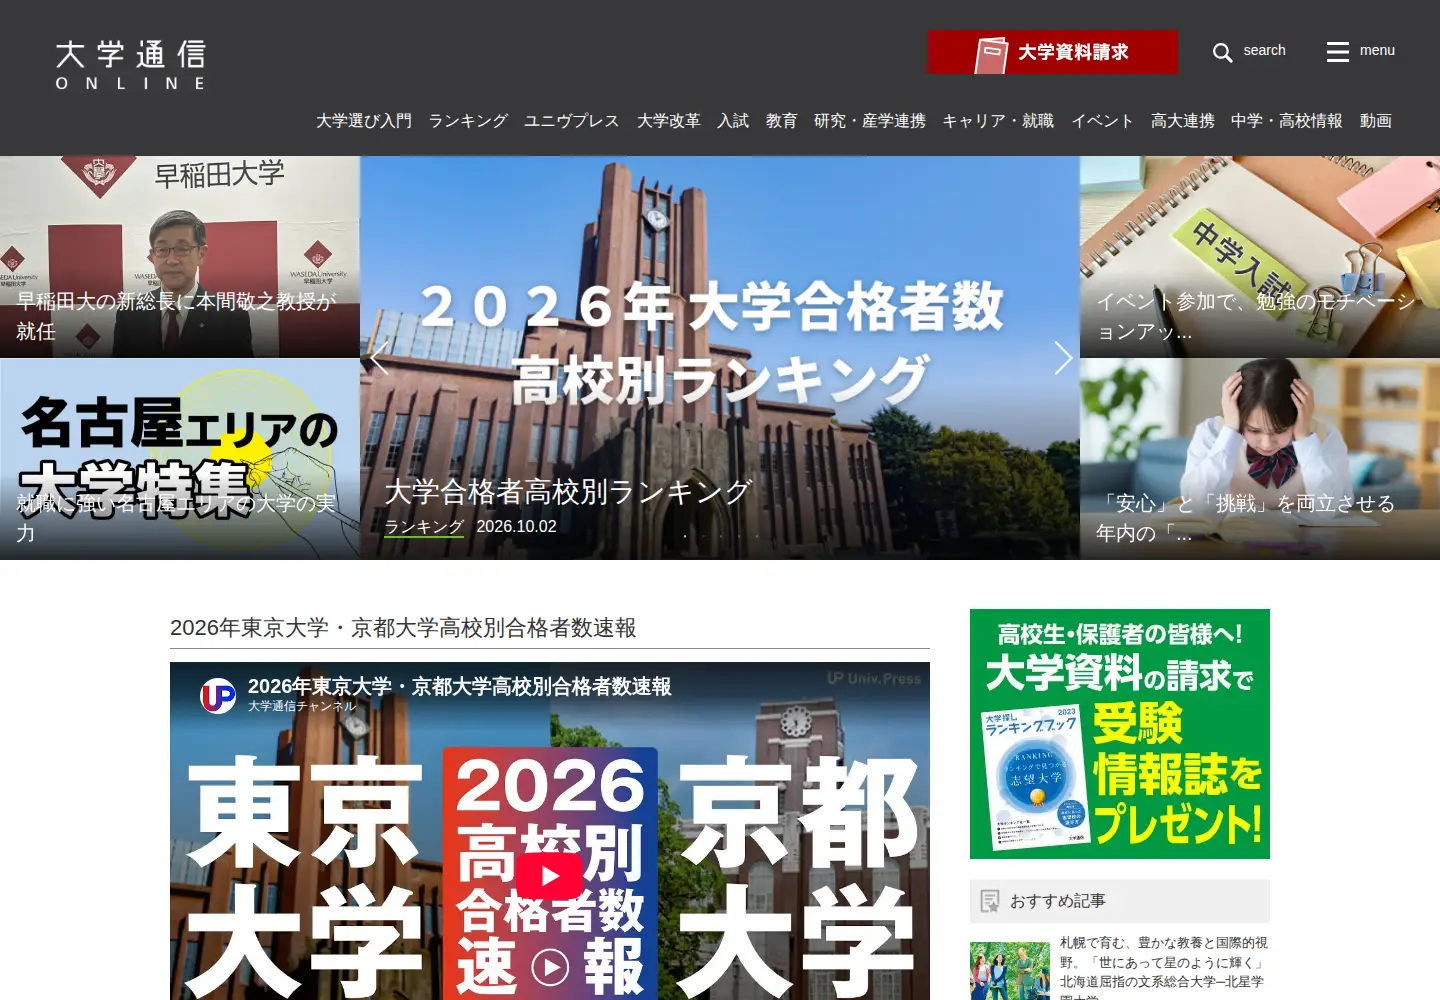Open 中学・高校情報 navigation item
Image resolution: width=1440 pixels, height=1000 pixels.
(x=1287, y=121)
